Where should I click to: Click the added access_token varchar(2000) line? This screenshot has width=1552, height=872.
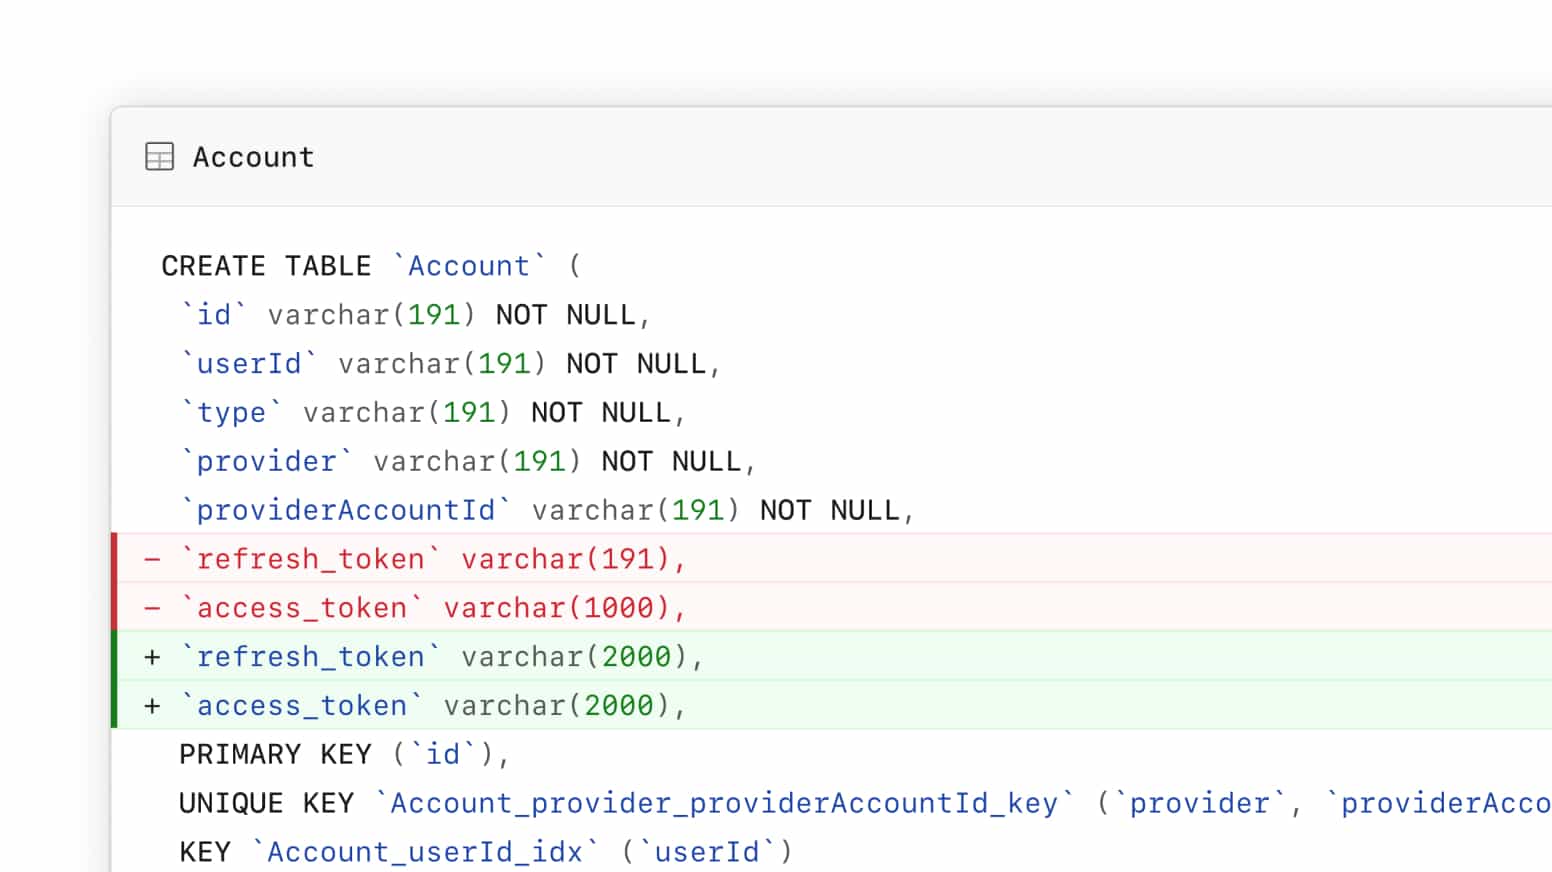click(x=832, y=705)
